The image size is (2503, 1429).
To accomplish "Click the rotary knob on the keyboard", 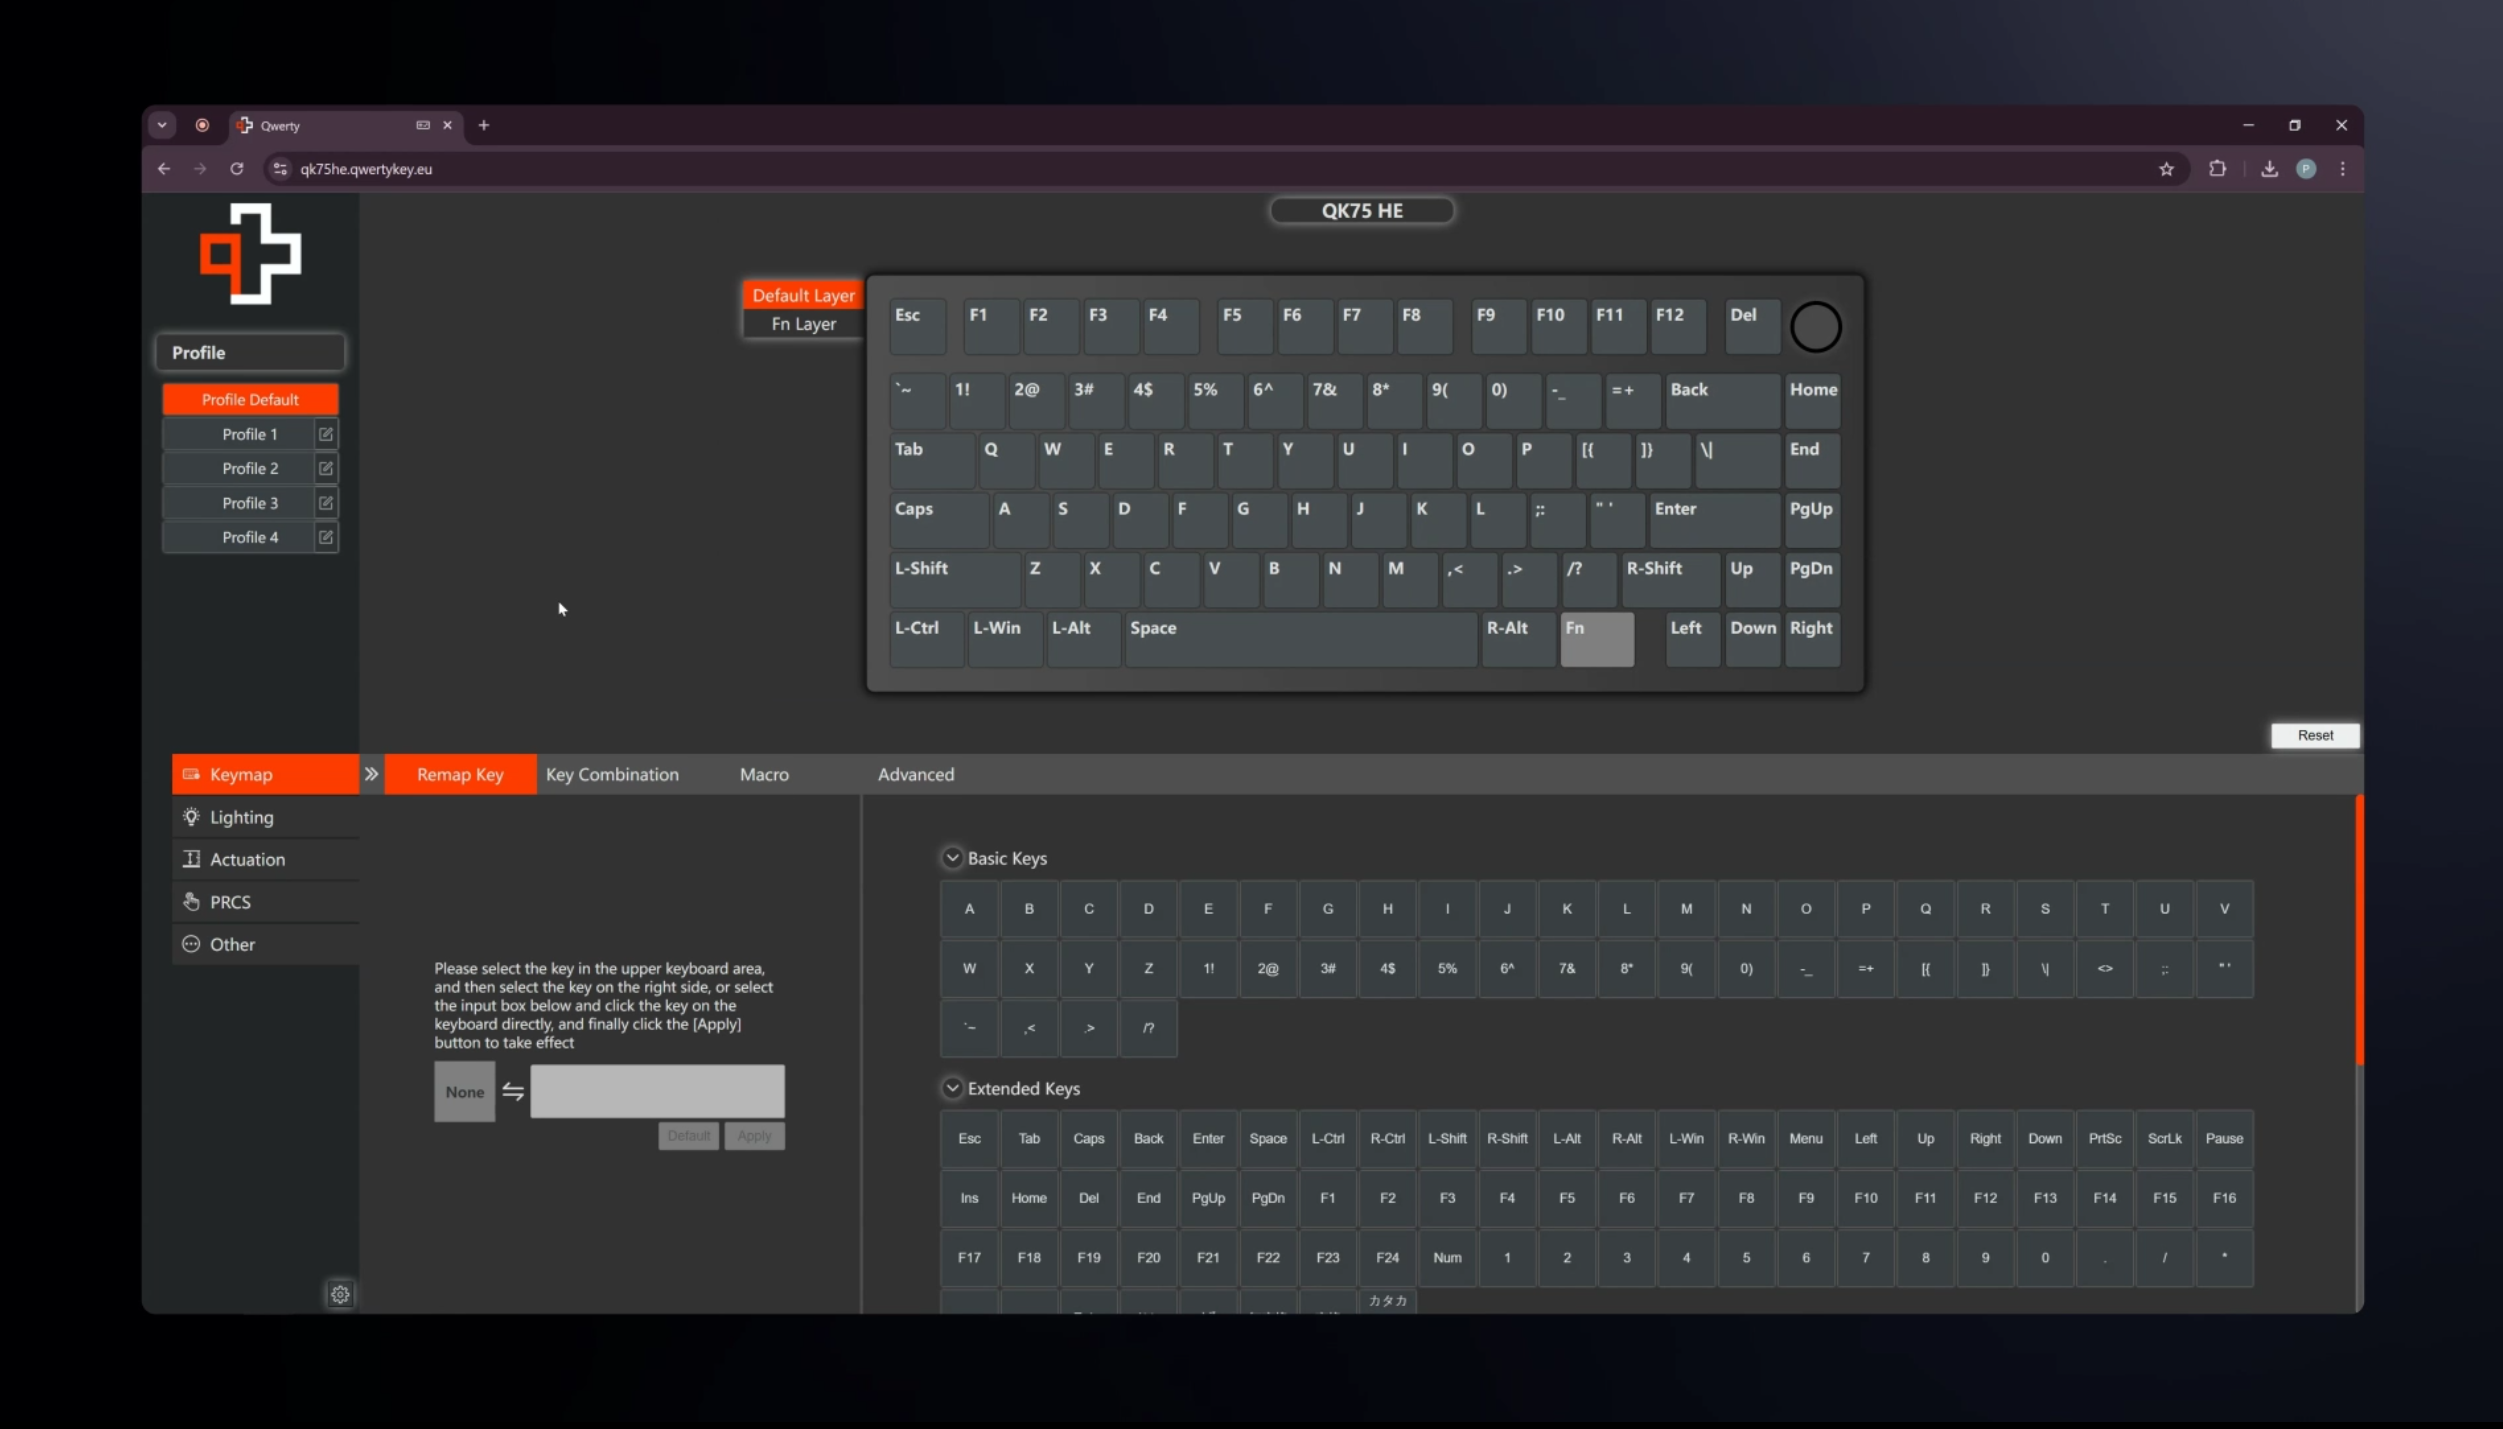I will point(1815,327).
